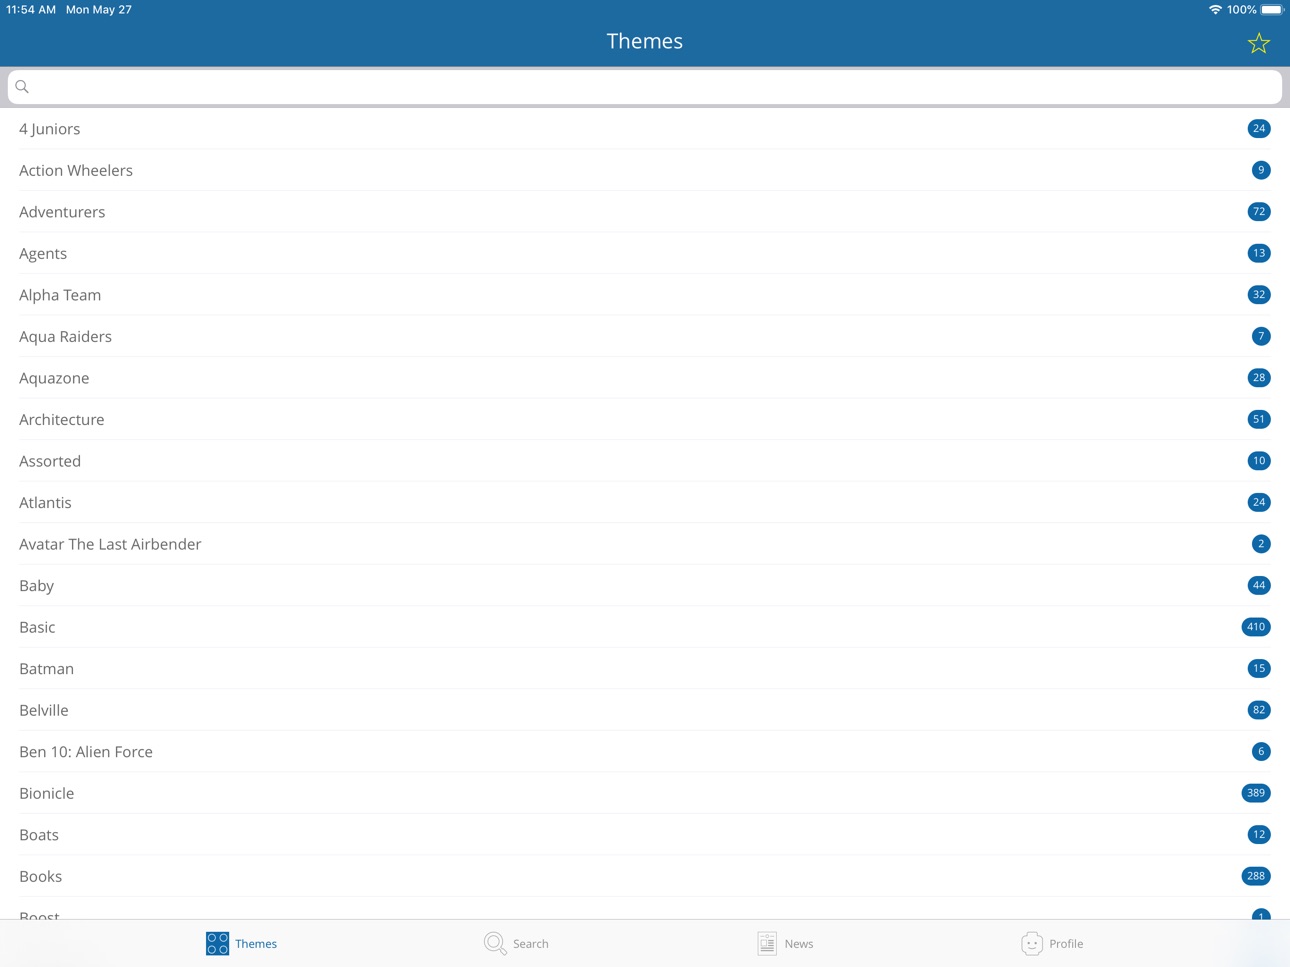
Task: Tap the favorites star icon
Action: pos(1258,43)
